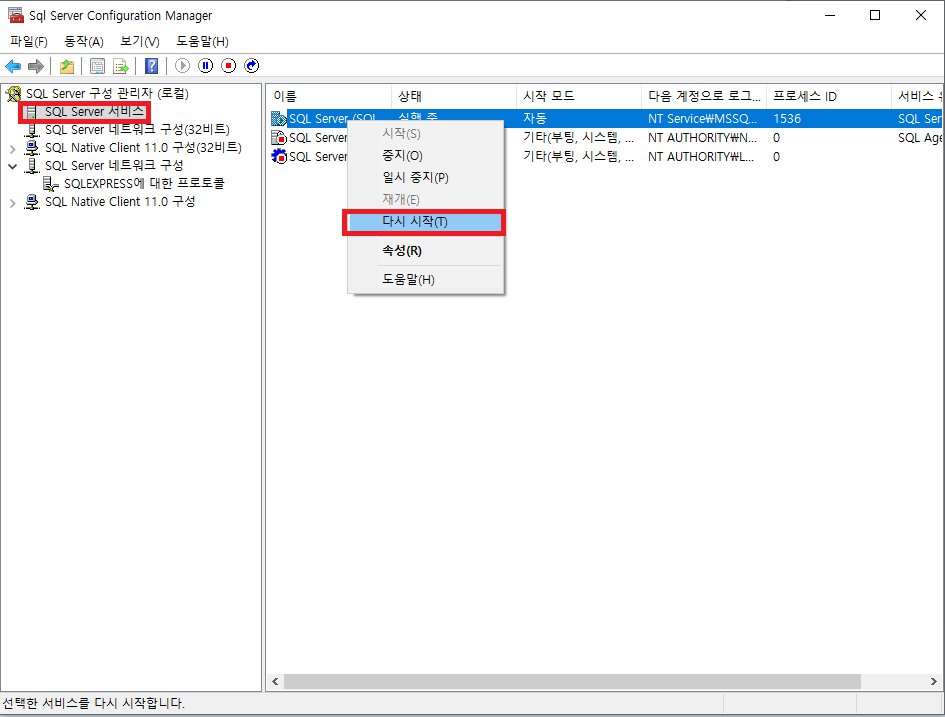945x717 pixels.
Task: Restart the service using the toolbar restart icon
Action: 251,66
